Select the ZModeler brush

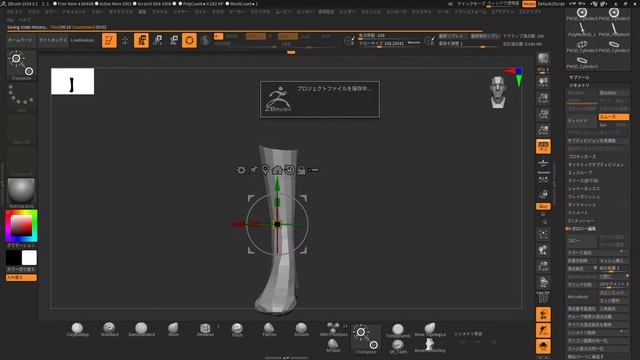[x=205, y=329]
